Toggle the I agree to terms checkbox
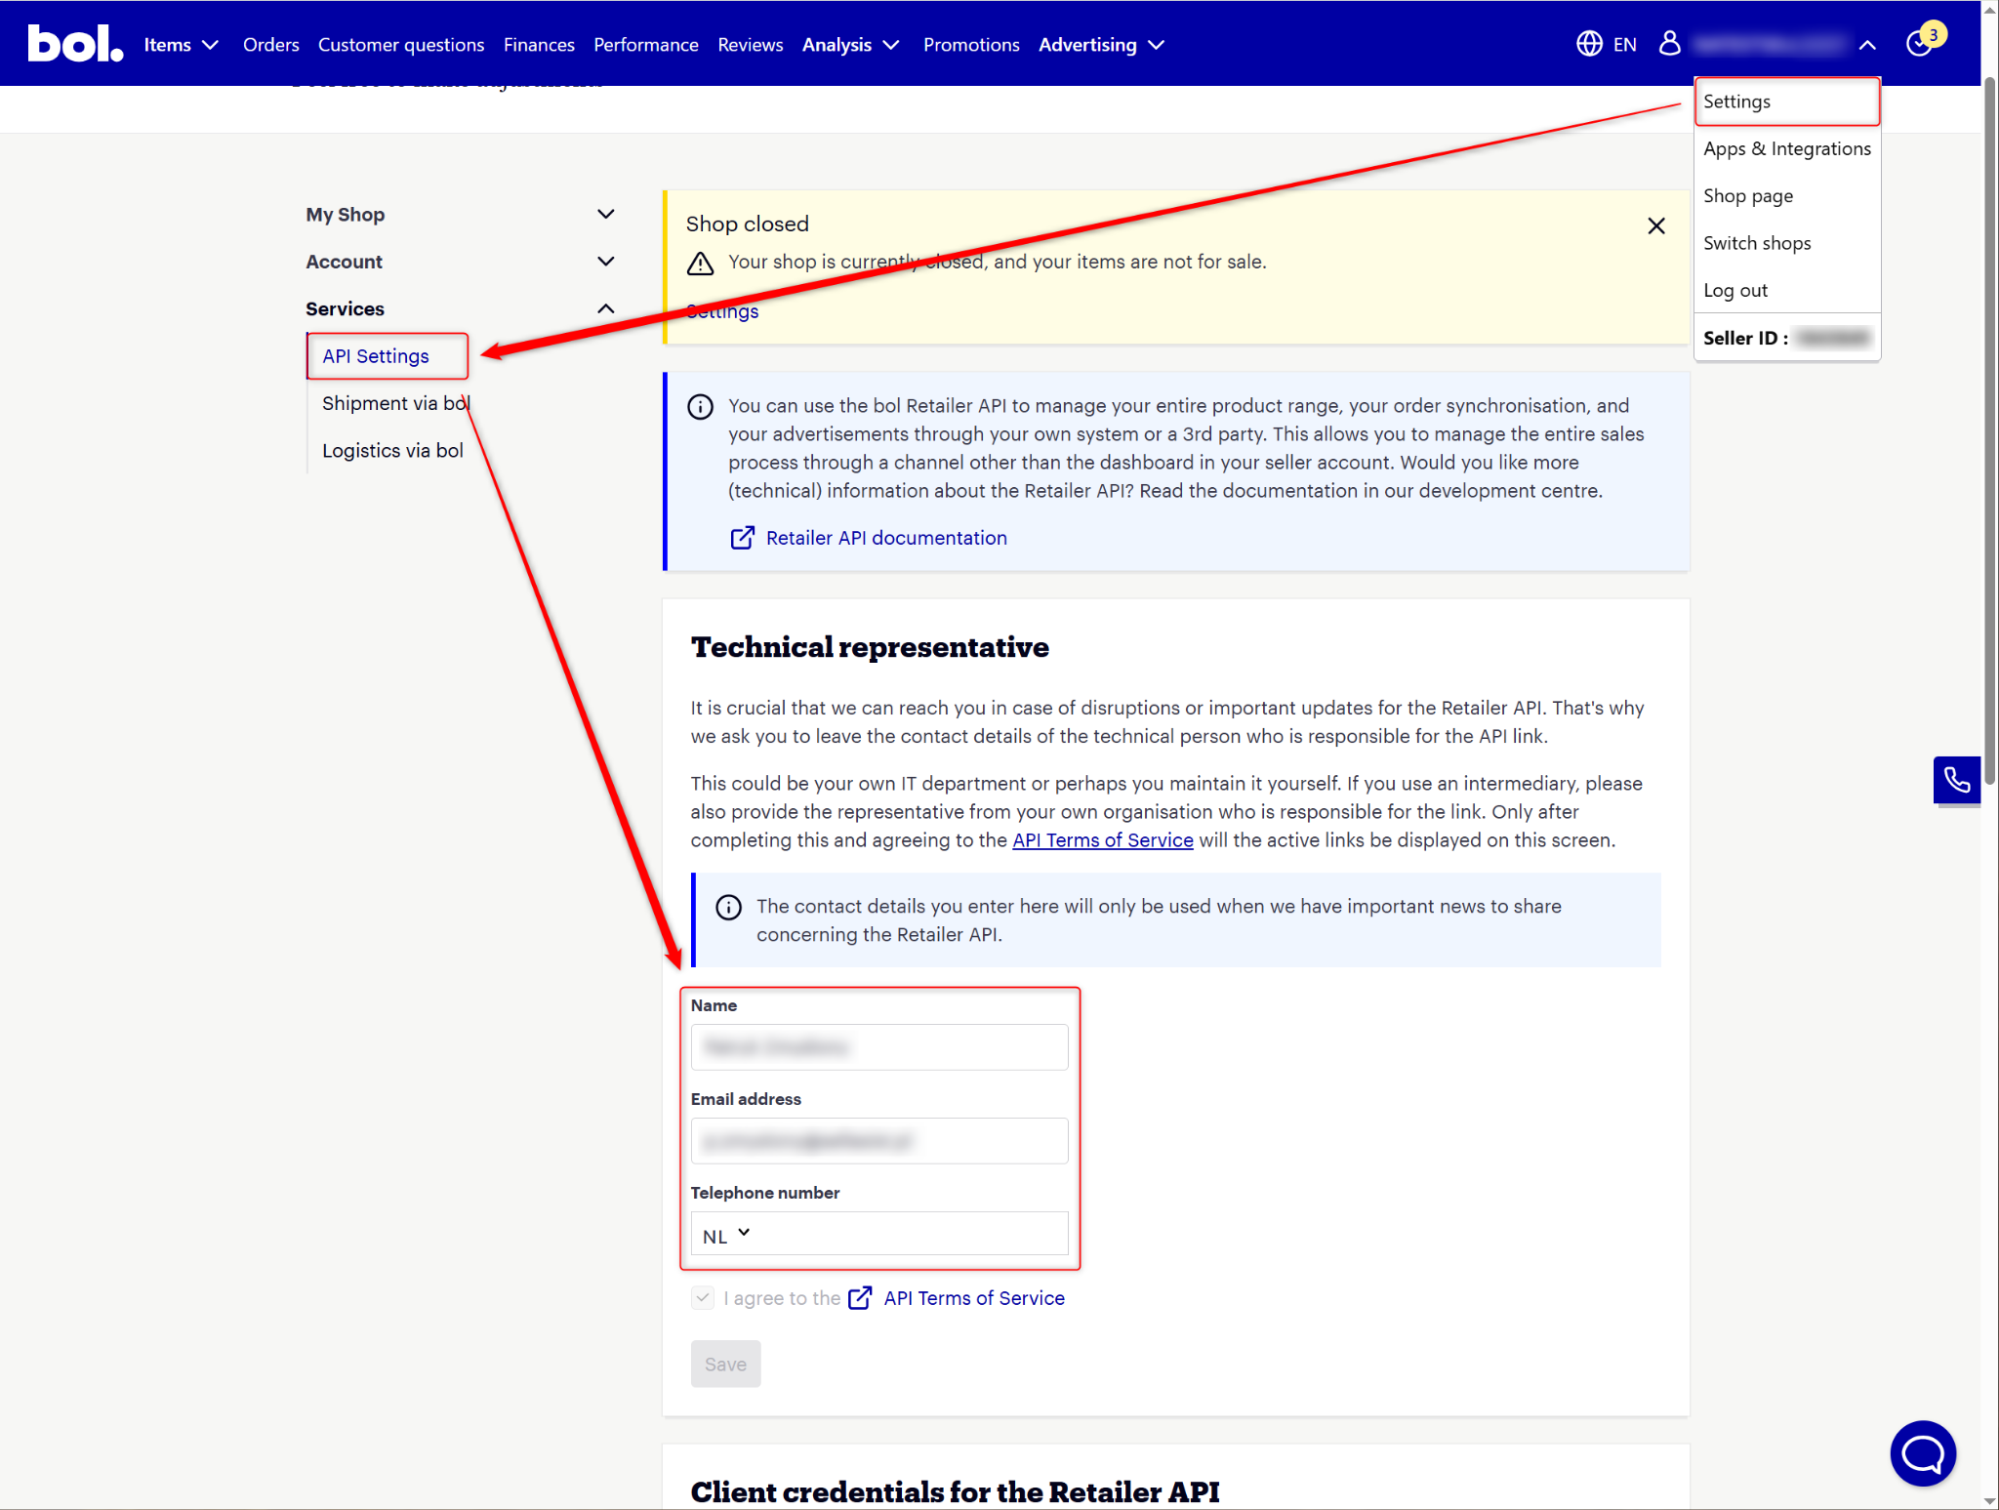 coord(703,1298)
